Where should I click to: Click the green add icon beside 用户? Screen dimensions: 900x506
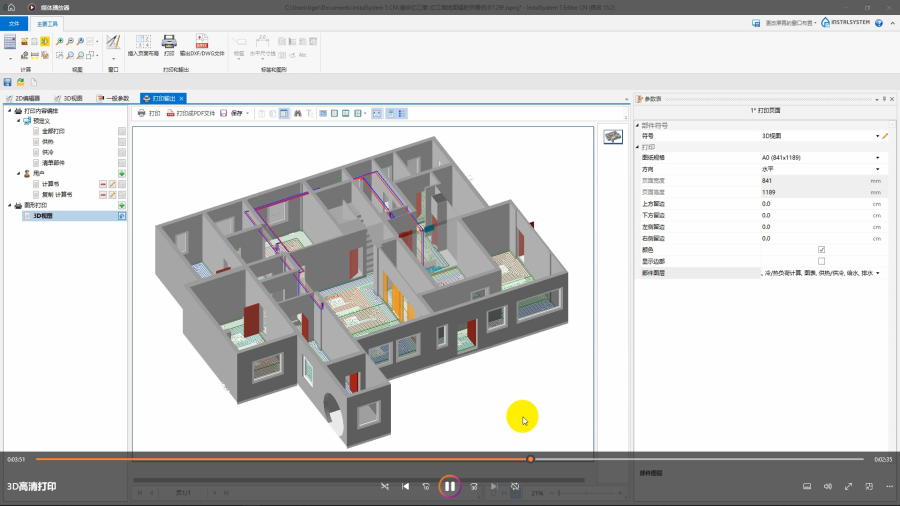click(x=122, y=174)
